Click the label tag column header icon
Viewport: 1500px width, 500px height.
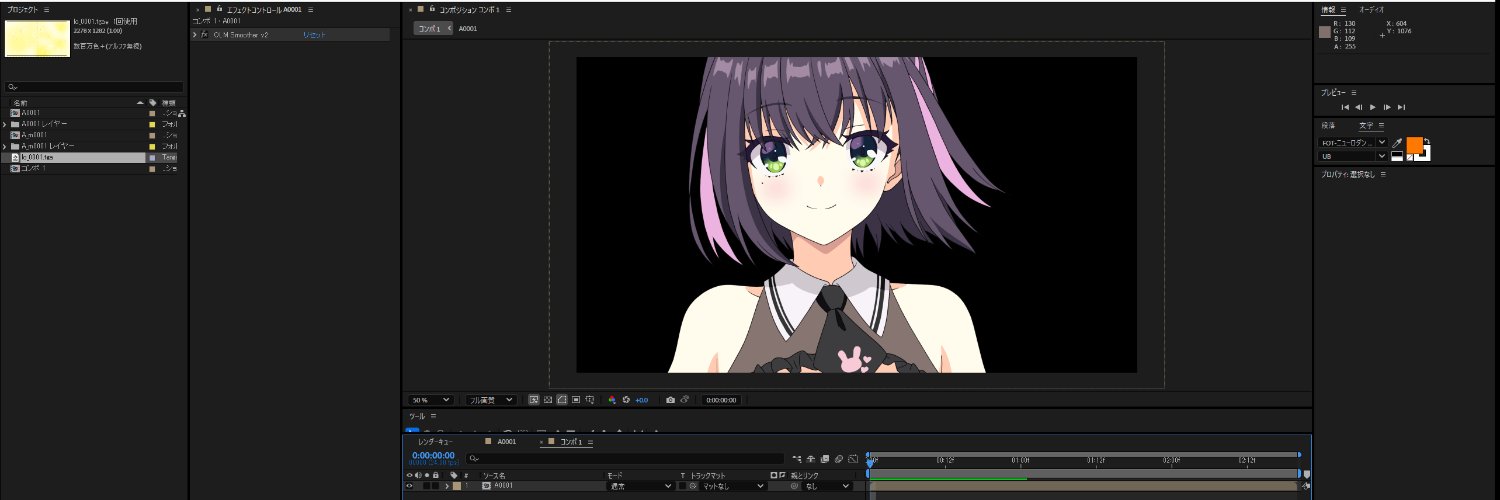(x=152, y=102)
